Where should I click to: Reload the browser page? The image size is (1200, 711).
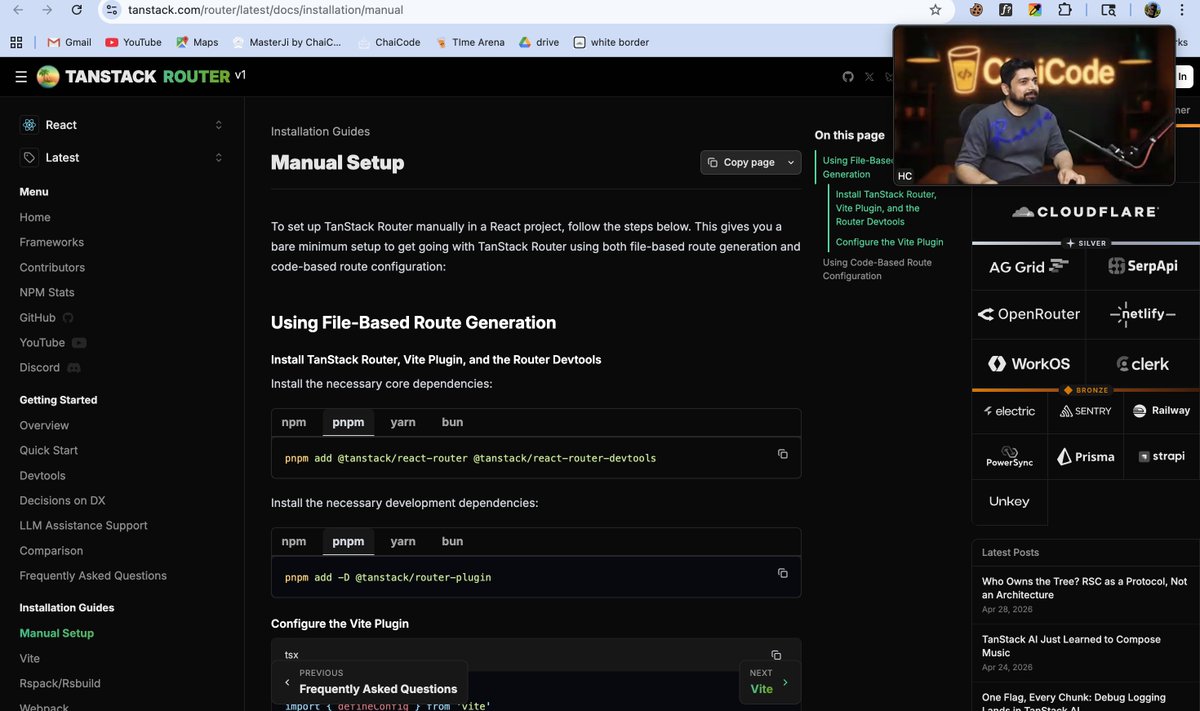pos(77,10)
